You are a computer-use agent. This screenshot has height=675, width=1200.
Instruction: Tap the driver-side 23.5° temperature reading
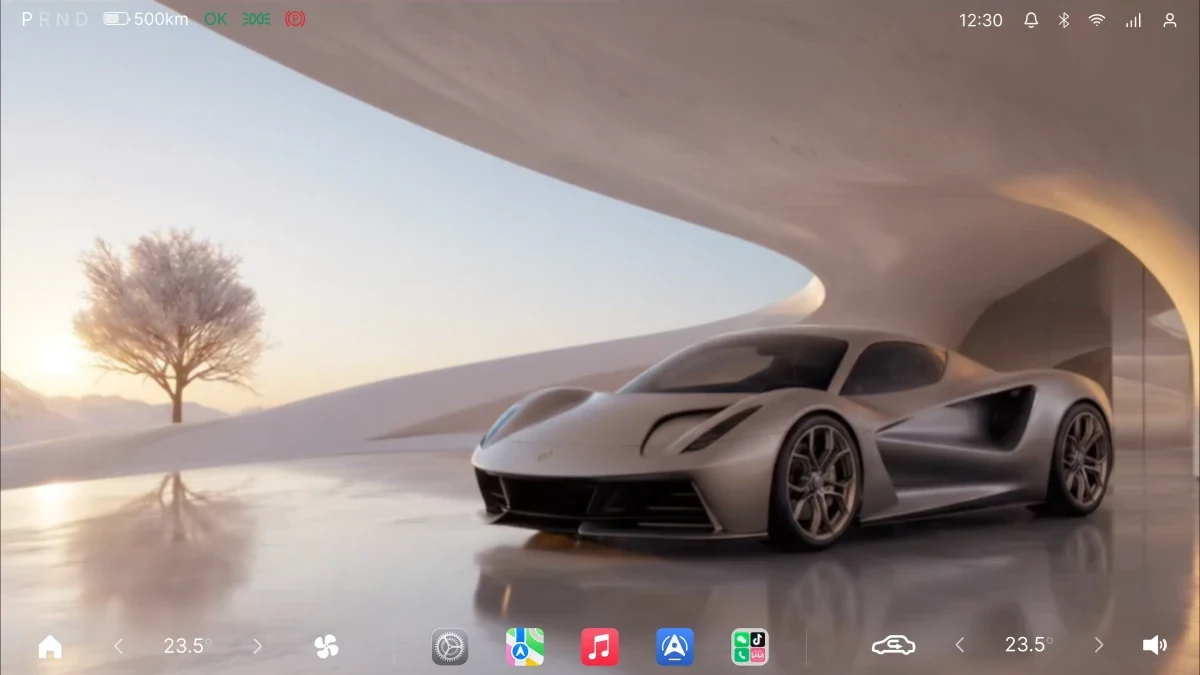[x=187, y=645]
